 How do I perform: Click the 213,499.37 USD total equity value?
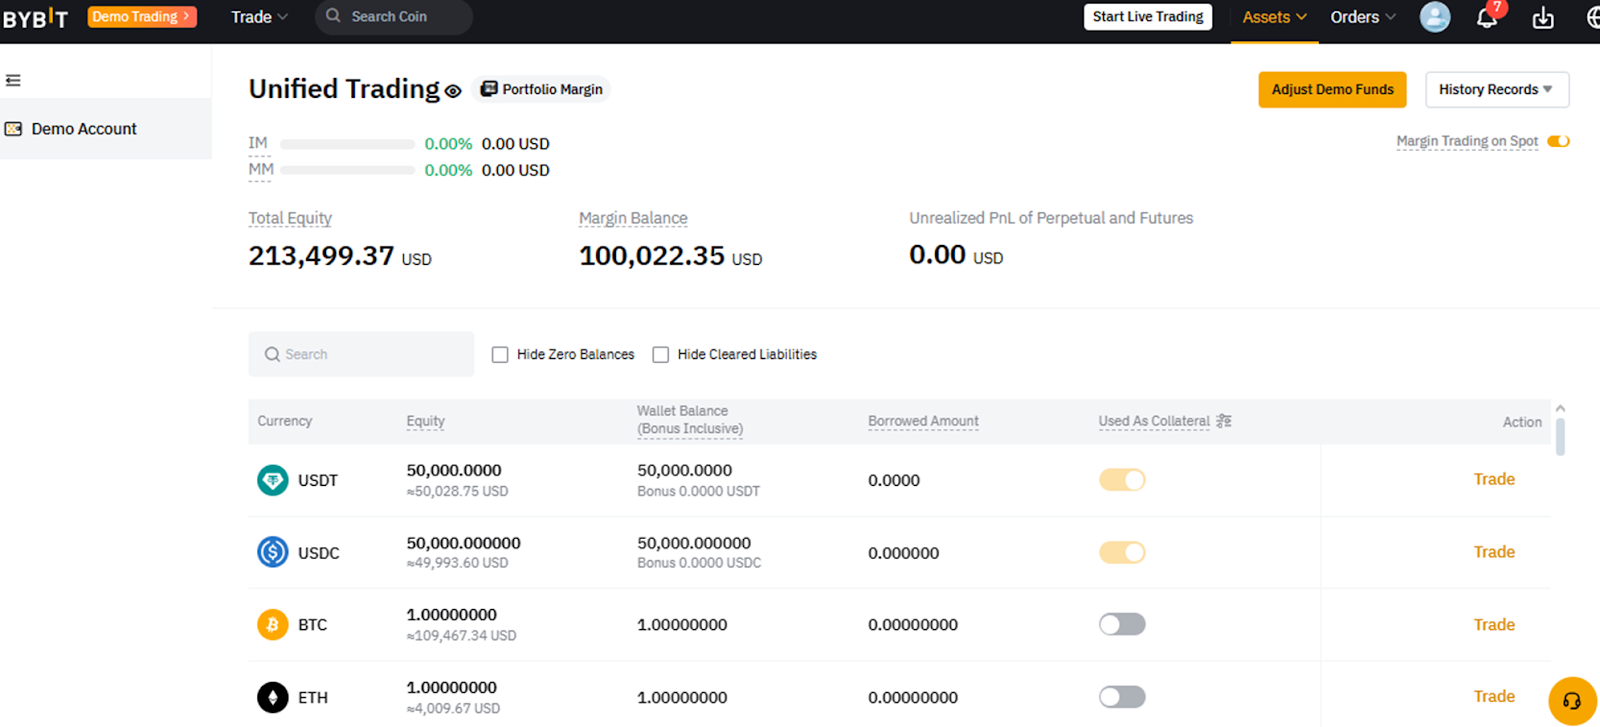pyautogui.click(x=340, y=256)
